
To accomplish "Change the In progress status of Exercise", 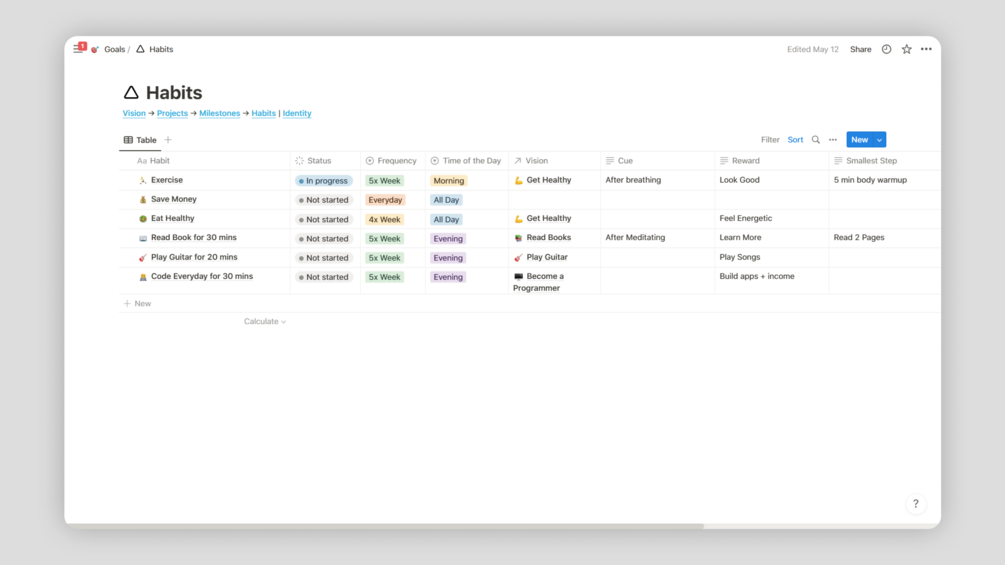I will point(324,181).
